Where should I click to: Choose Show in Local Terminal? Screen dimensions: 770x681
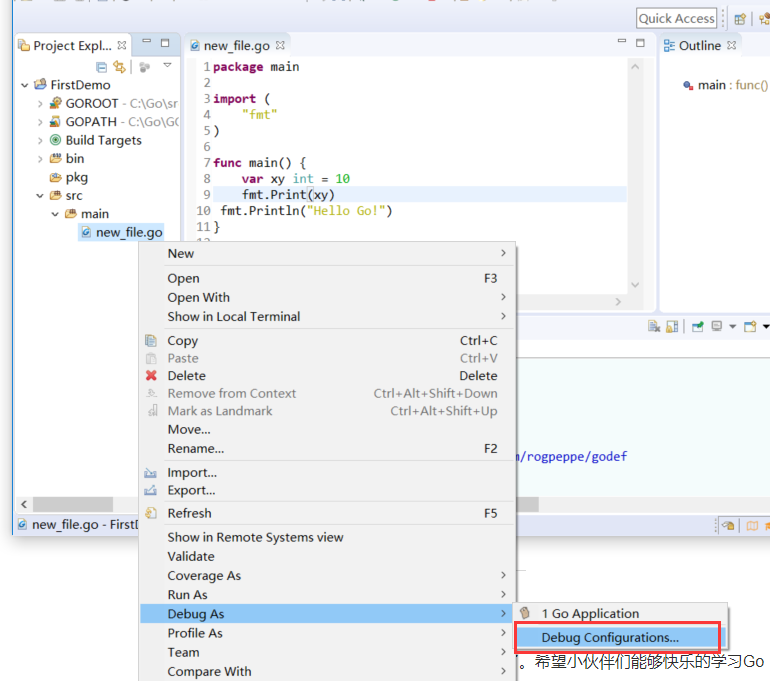328,317
